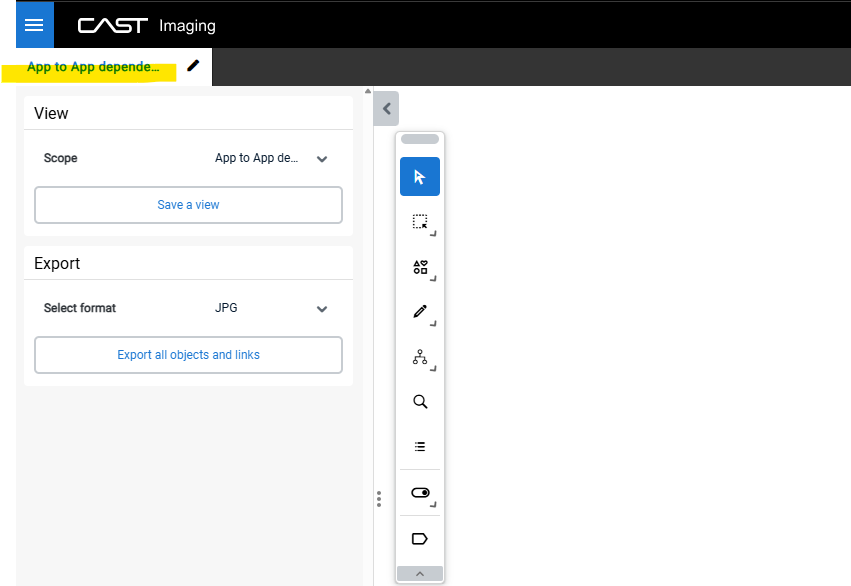Open the hierarchy layout tool
The image size is (851, 586).
[420, 357]
